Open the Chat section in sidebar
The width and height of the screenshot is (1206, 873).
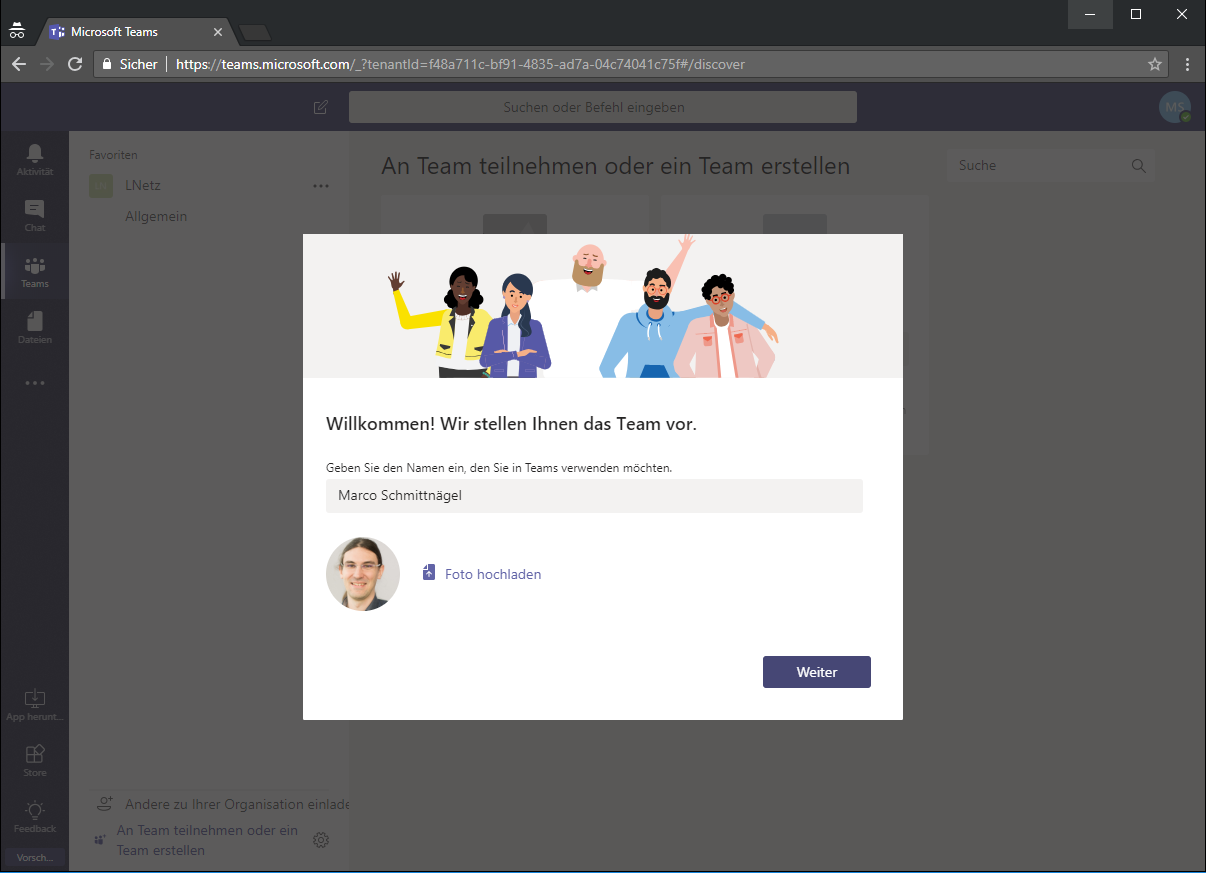coord(35,215)
